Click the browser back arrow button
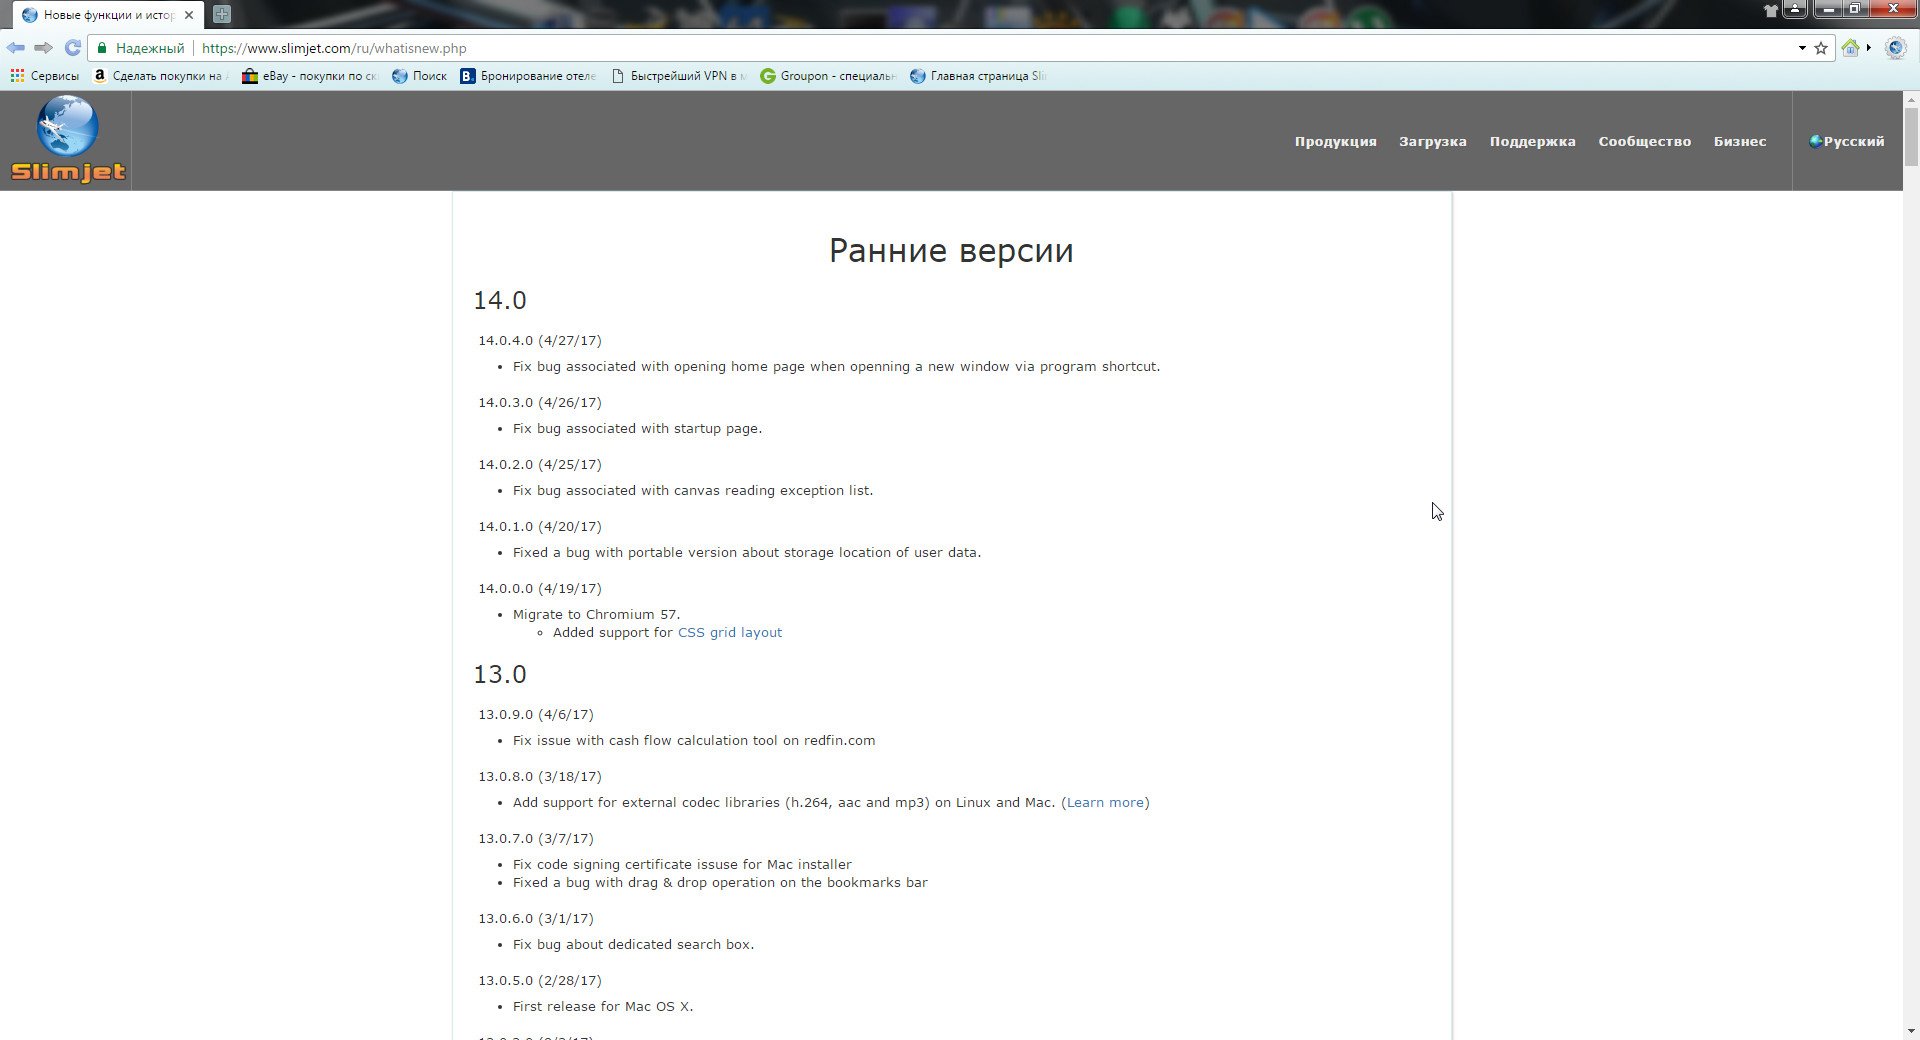The width and height of the screenshot is (1920, 1040). tap(16, 48)
